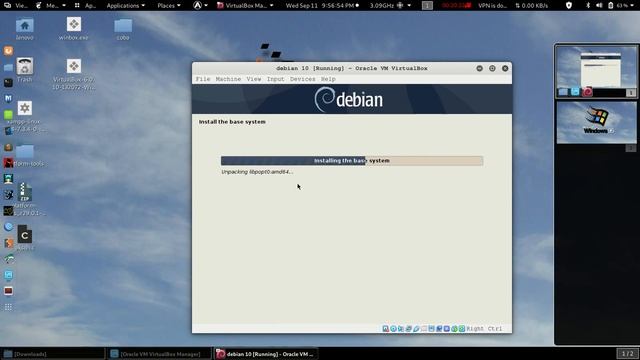Click the Show Applications grid icon
The width and height of the screenshot is (640, 360).
8,307
